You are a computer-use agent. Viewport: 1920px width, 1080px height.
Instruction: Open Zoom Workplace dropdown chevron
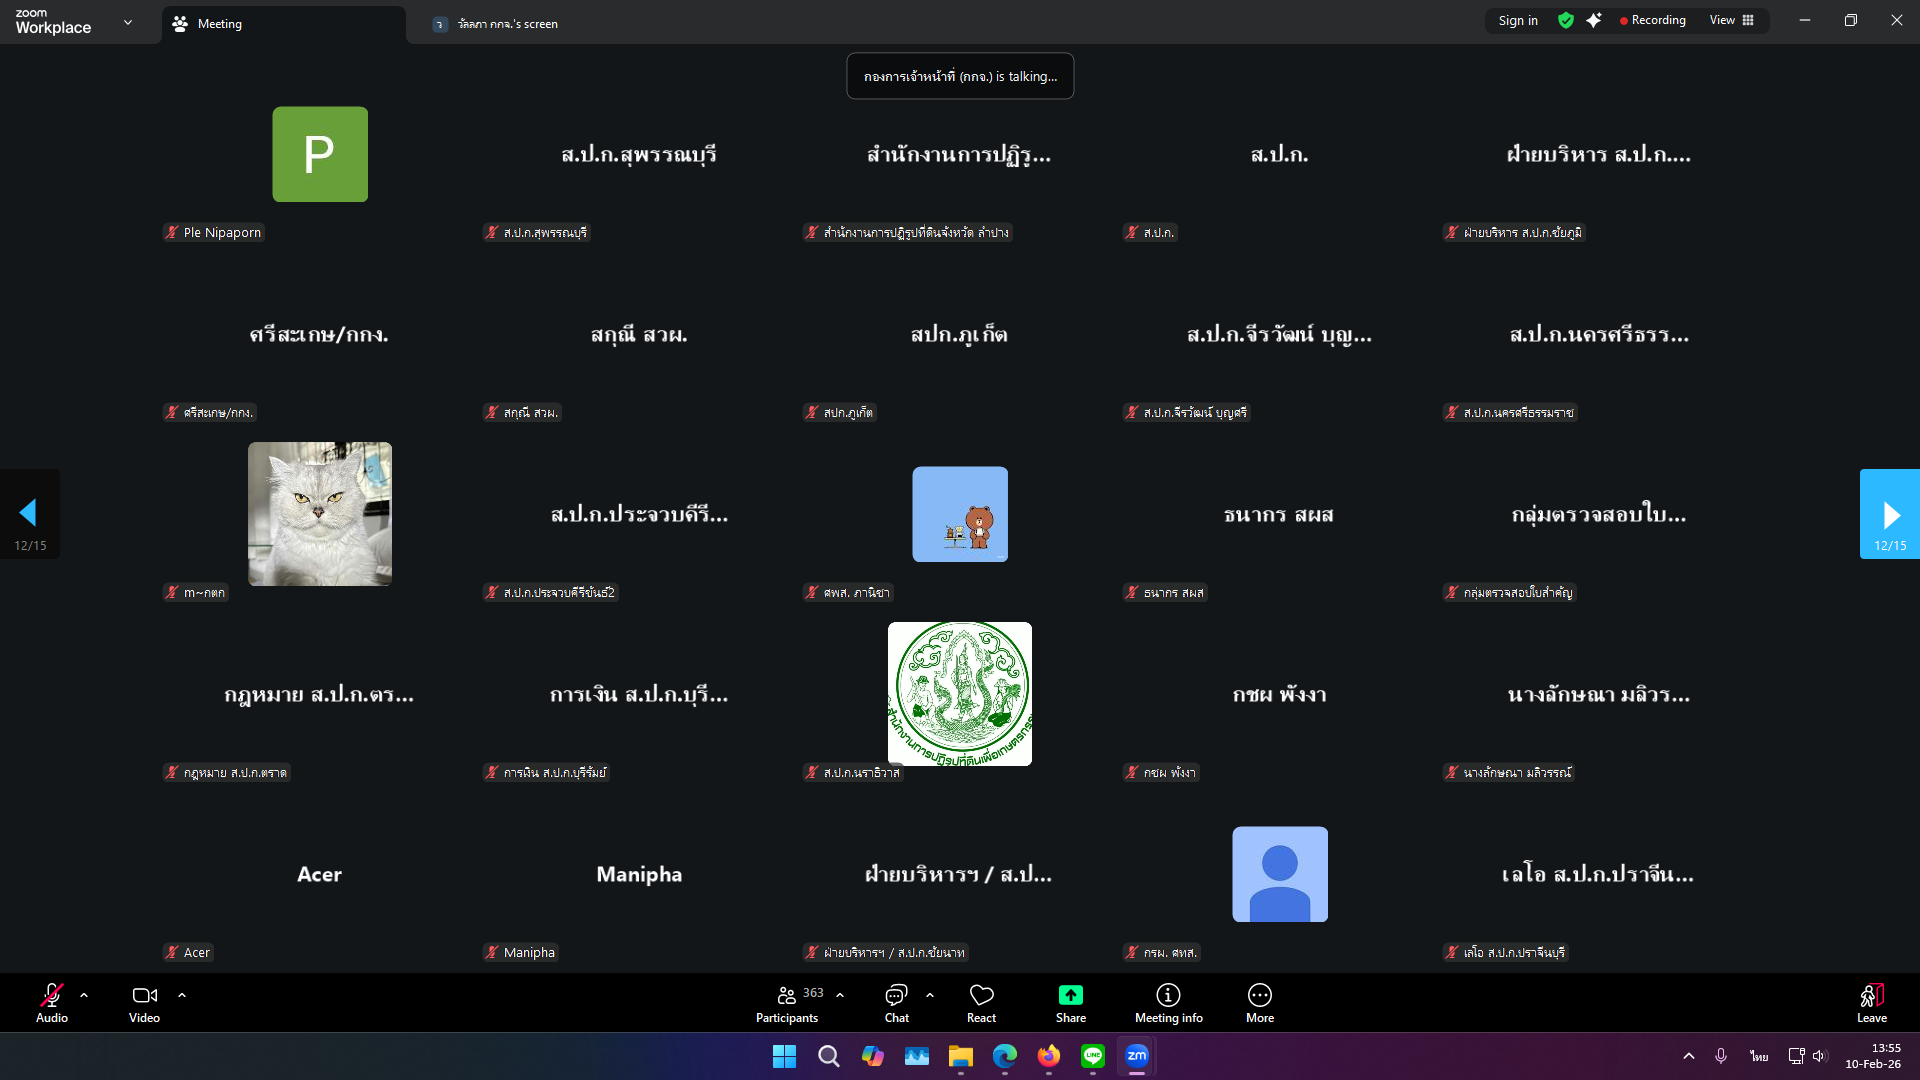tap(128, 22)
